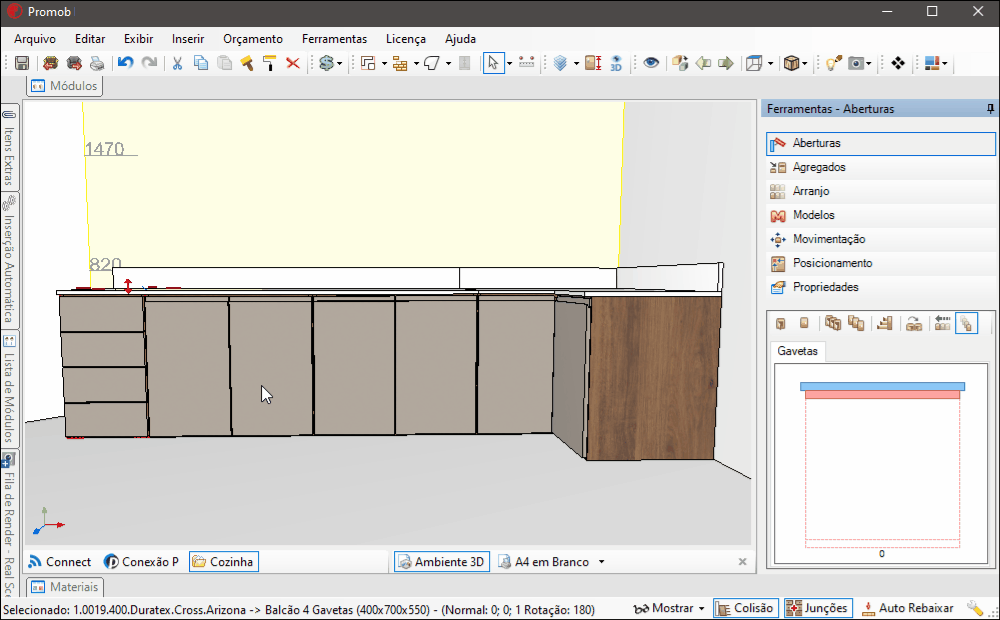The height and width of the screenshot is (620, 1000).
Task: Click the stacked layers icon
Action: (561, 63)
